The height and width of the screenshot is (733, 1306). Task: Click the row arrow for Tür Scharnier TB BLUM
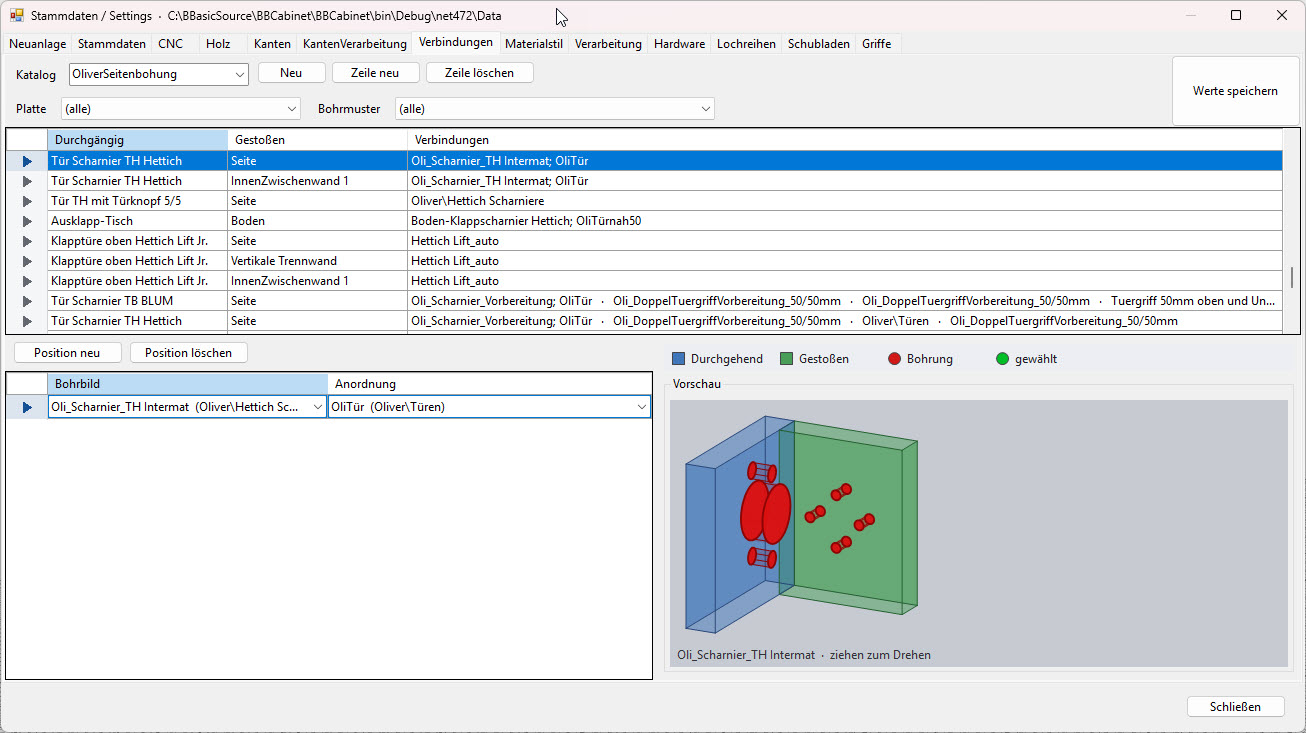(x=27, y=301)
